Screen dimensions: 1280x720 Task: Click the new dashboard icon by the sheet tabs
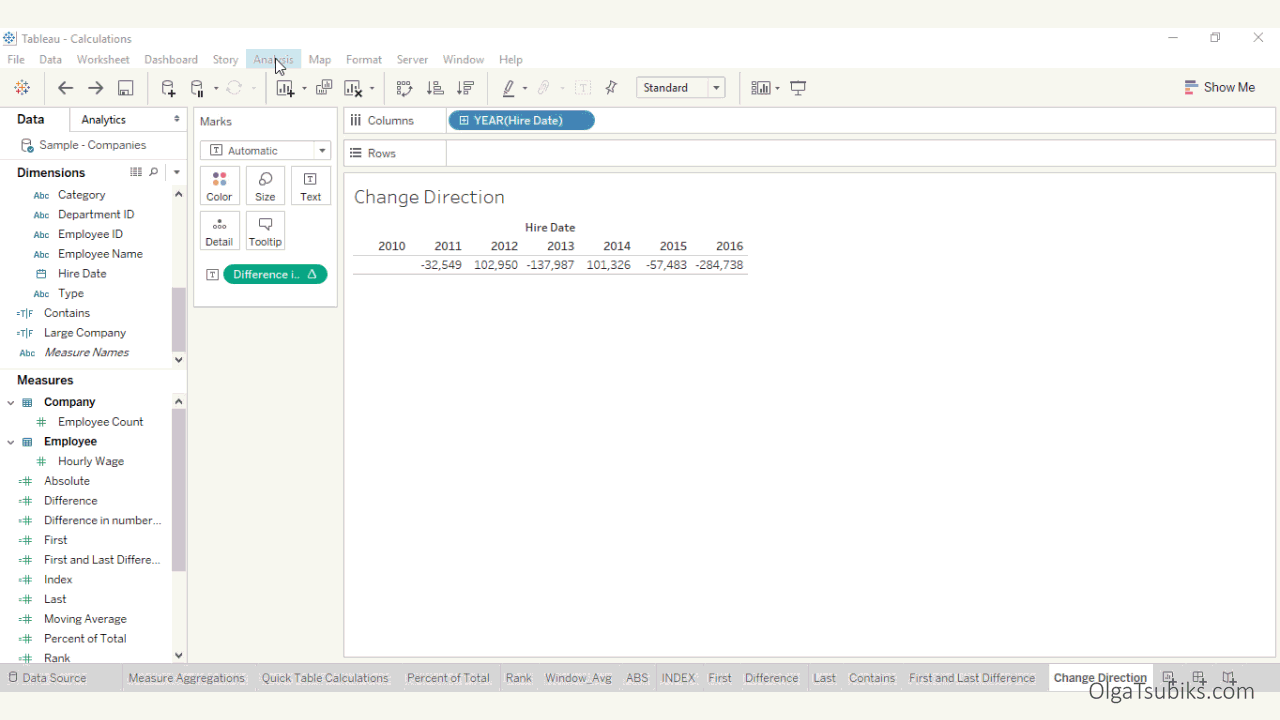click(x=1199, y=678)
